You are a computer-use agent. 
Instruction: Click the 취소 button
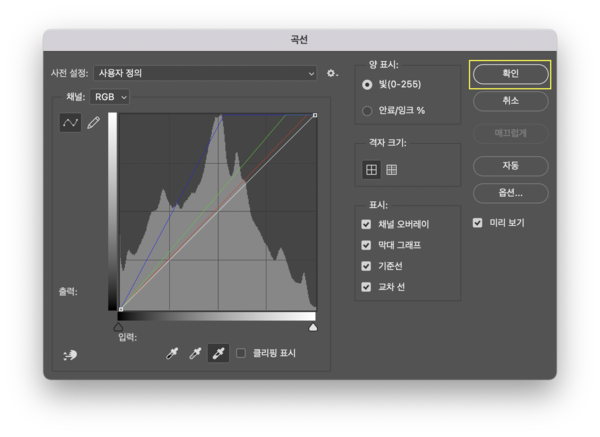pos(510,101)
